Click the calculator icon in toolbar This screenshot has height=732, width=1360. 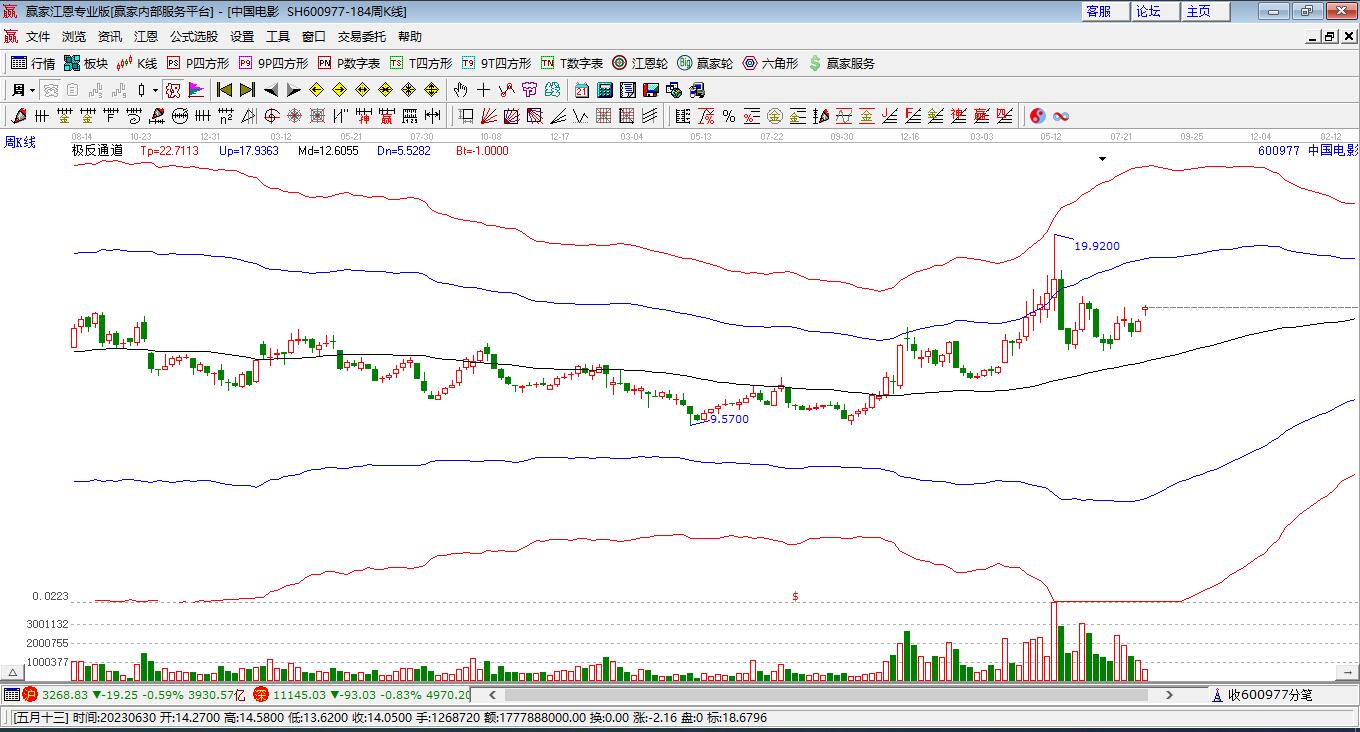coord(604,90)
